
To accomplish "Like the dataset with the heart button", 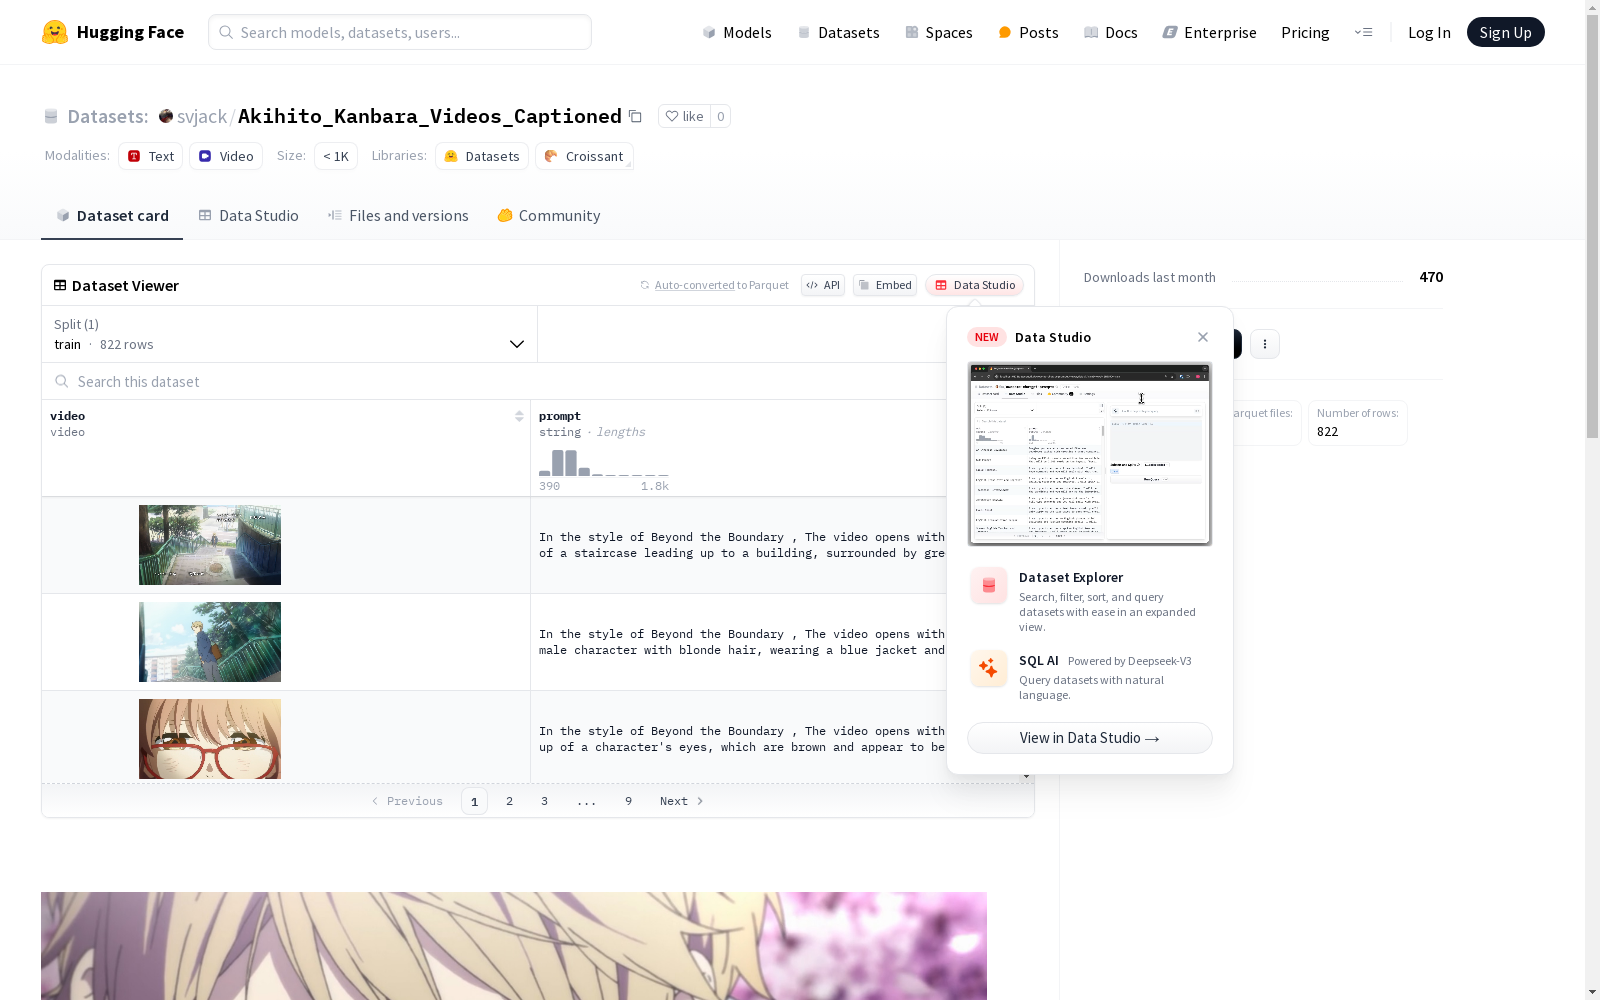I will (685, 116).
